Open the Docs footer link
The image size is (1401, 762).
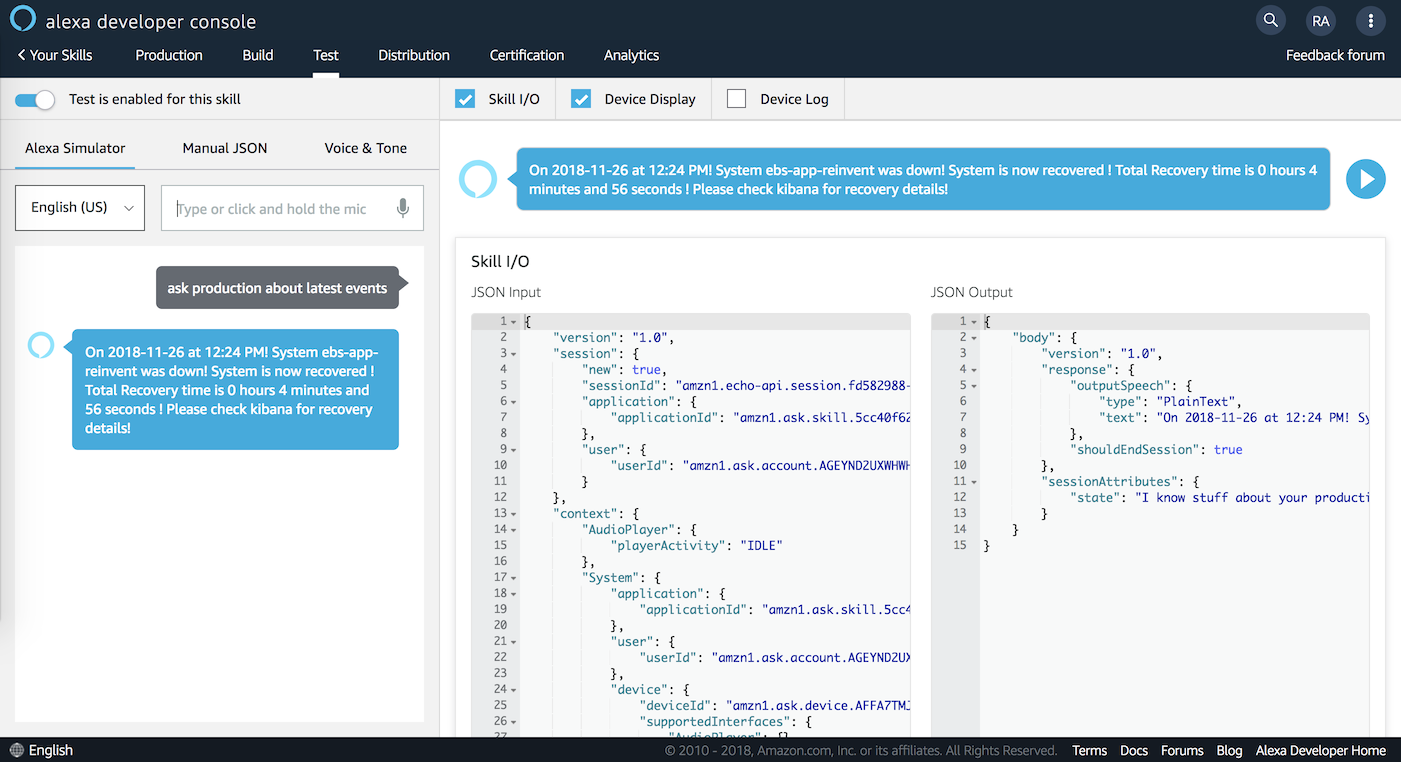click(1134, 750)
